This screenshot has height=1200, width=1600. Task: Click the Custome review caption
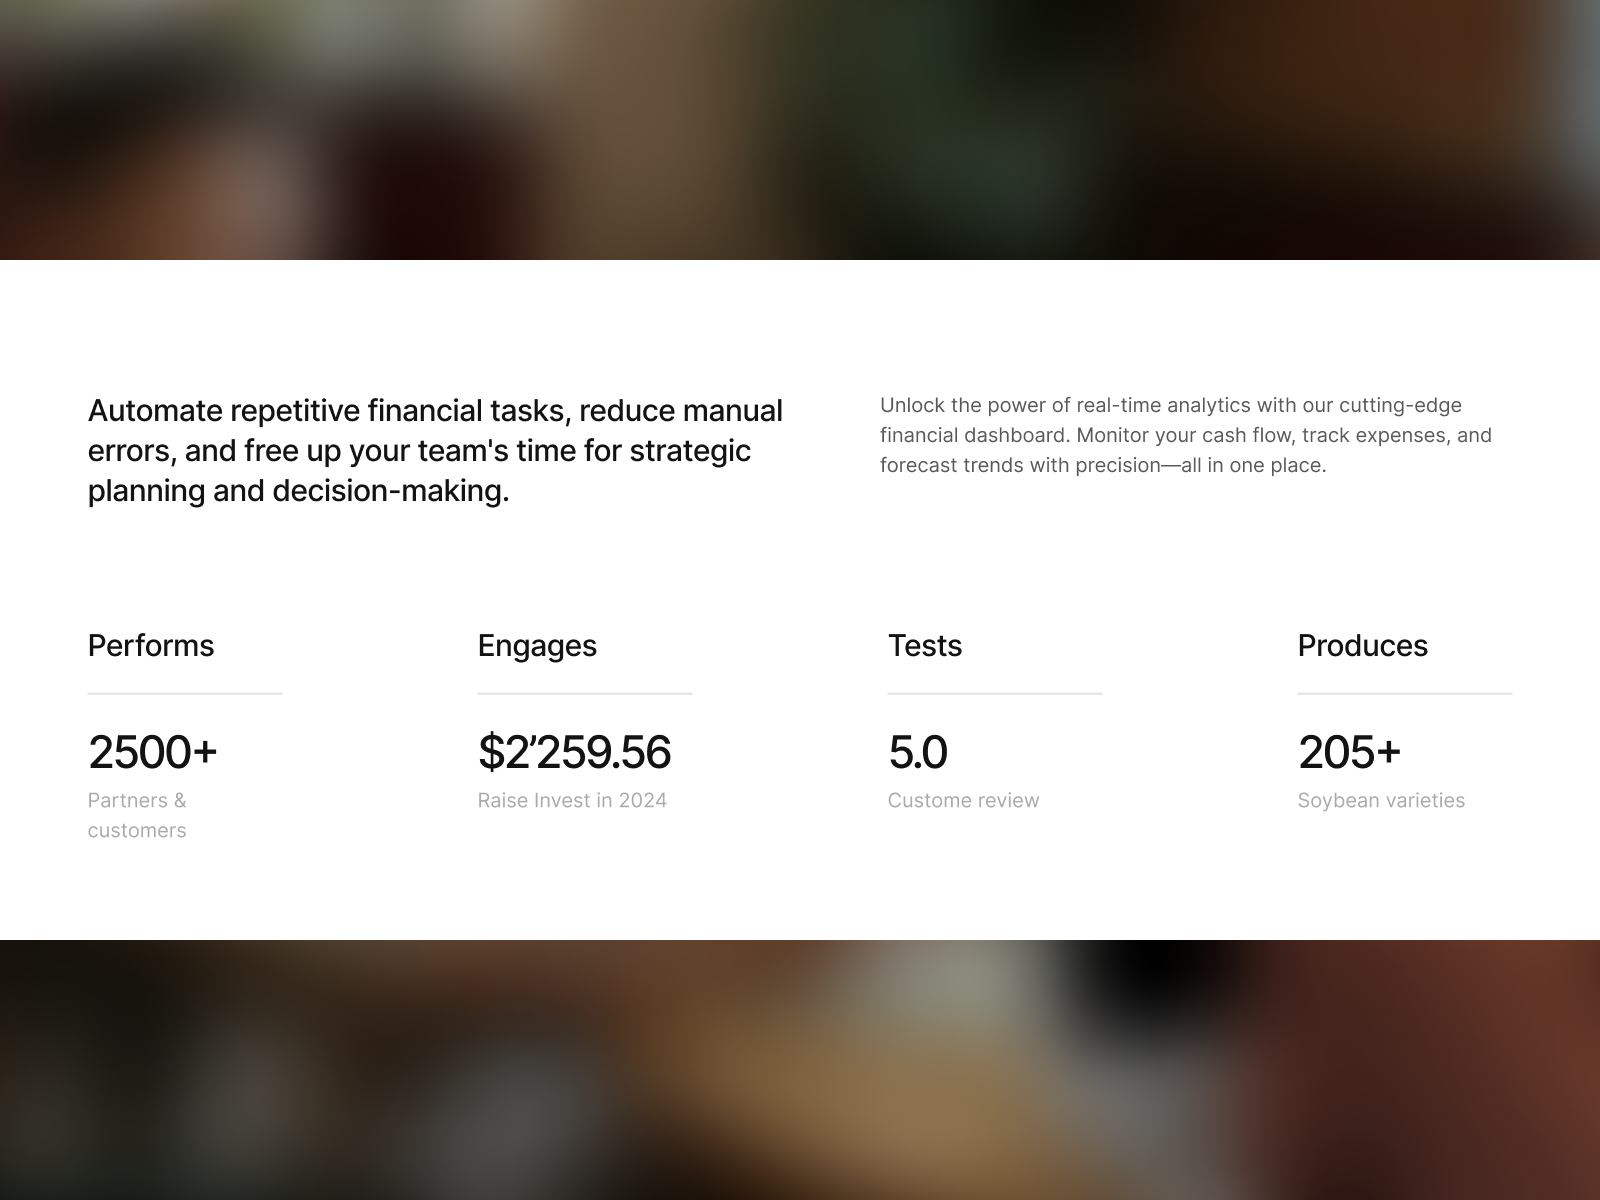963,800
